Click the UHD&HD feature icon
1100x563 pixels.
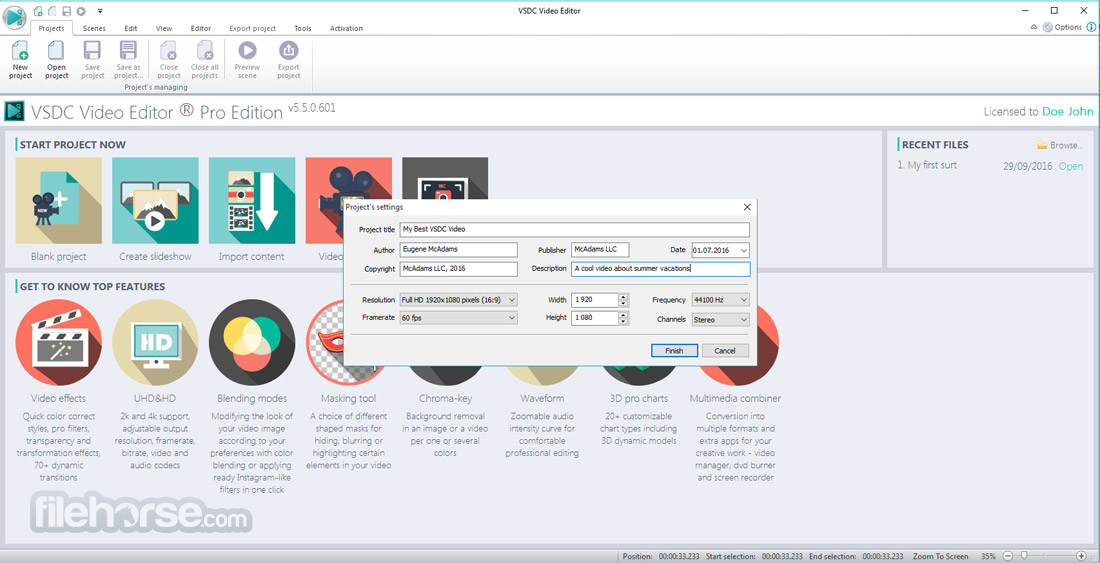tap(155, 342)
